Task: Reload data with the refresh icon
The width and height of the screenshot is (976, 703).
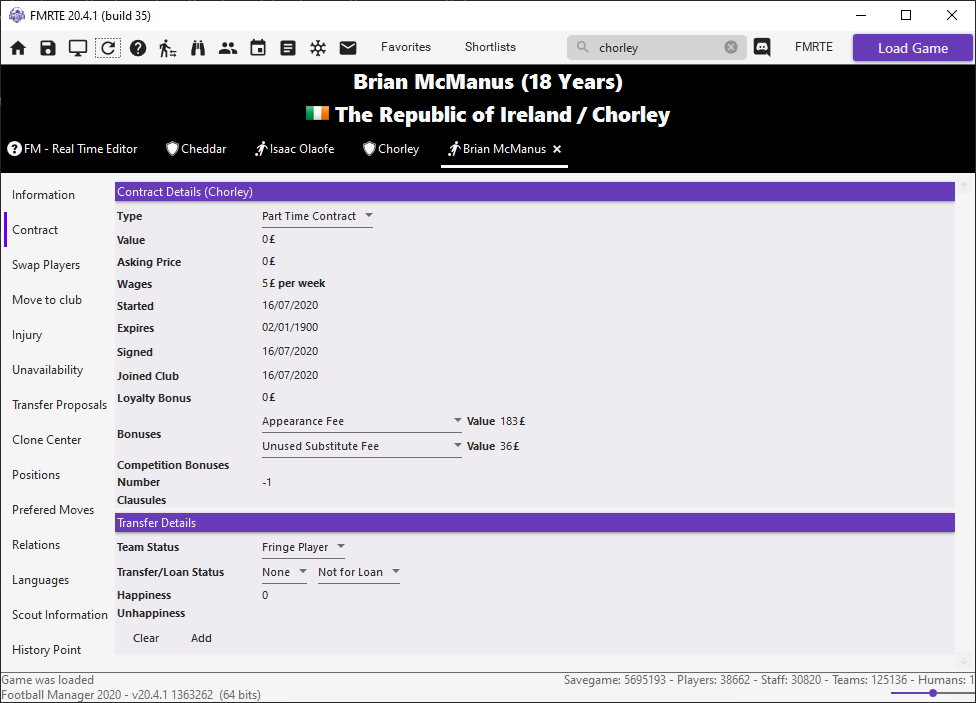Action: point(108,48)
